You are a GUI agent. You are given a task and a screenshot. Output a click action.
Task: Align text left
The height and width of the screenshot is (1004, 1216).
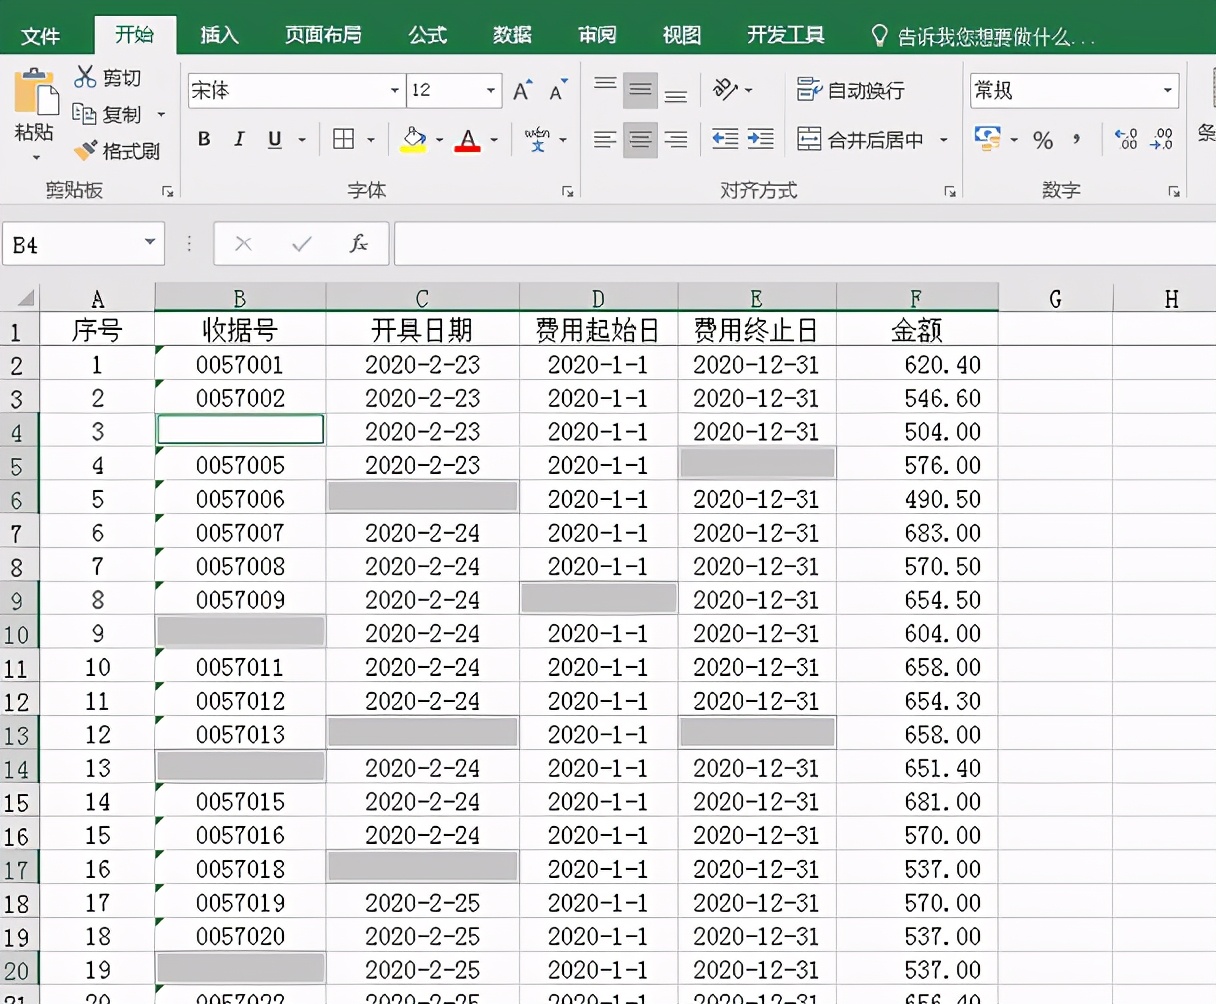point(605,139)
